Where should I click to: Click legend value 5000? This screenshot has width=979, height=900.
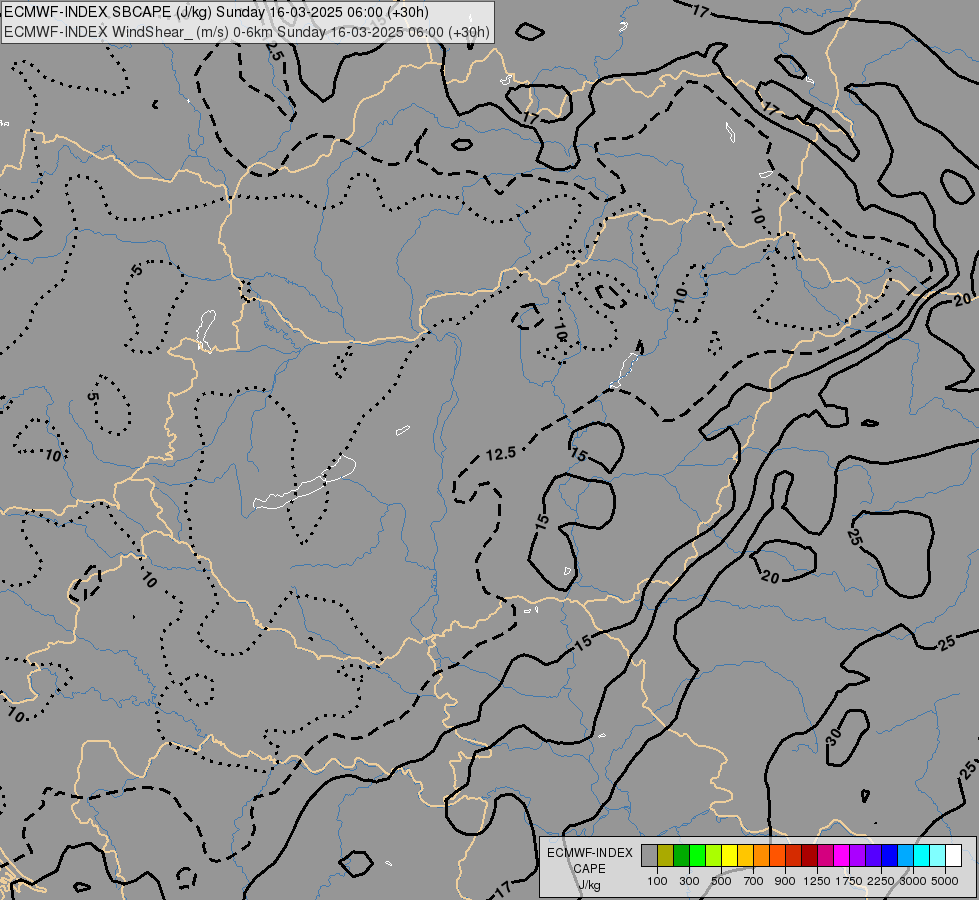[x=945, y=881]
